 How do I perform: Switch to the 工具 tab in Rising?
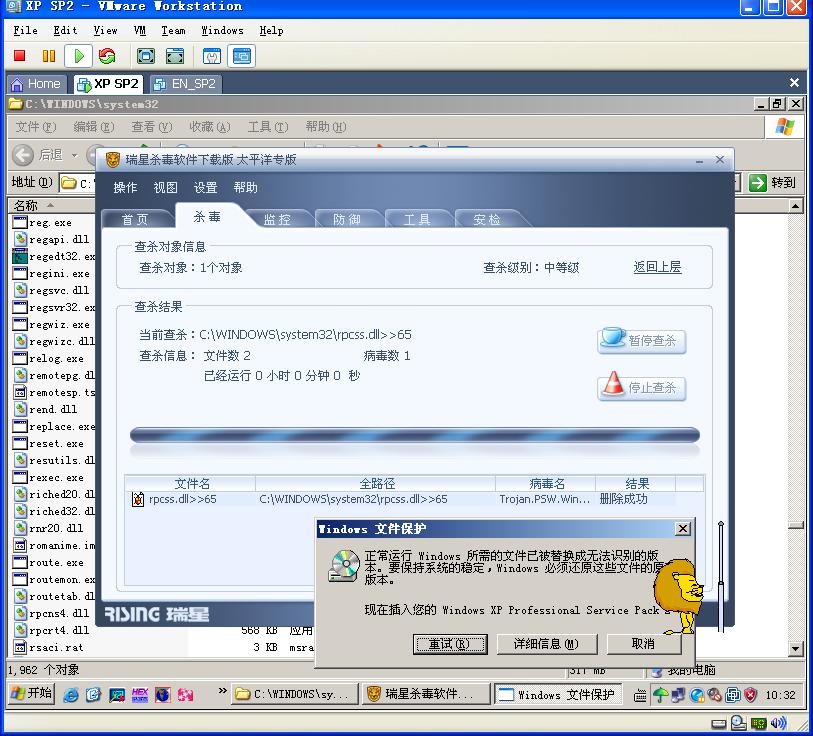tap(417, 219)
